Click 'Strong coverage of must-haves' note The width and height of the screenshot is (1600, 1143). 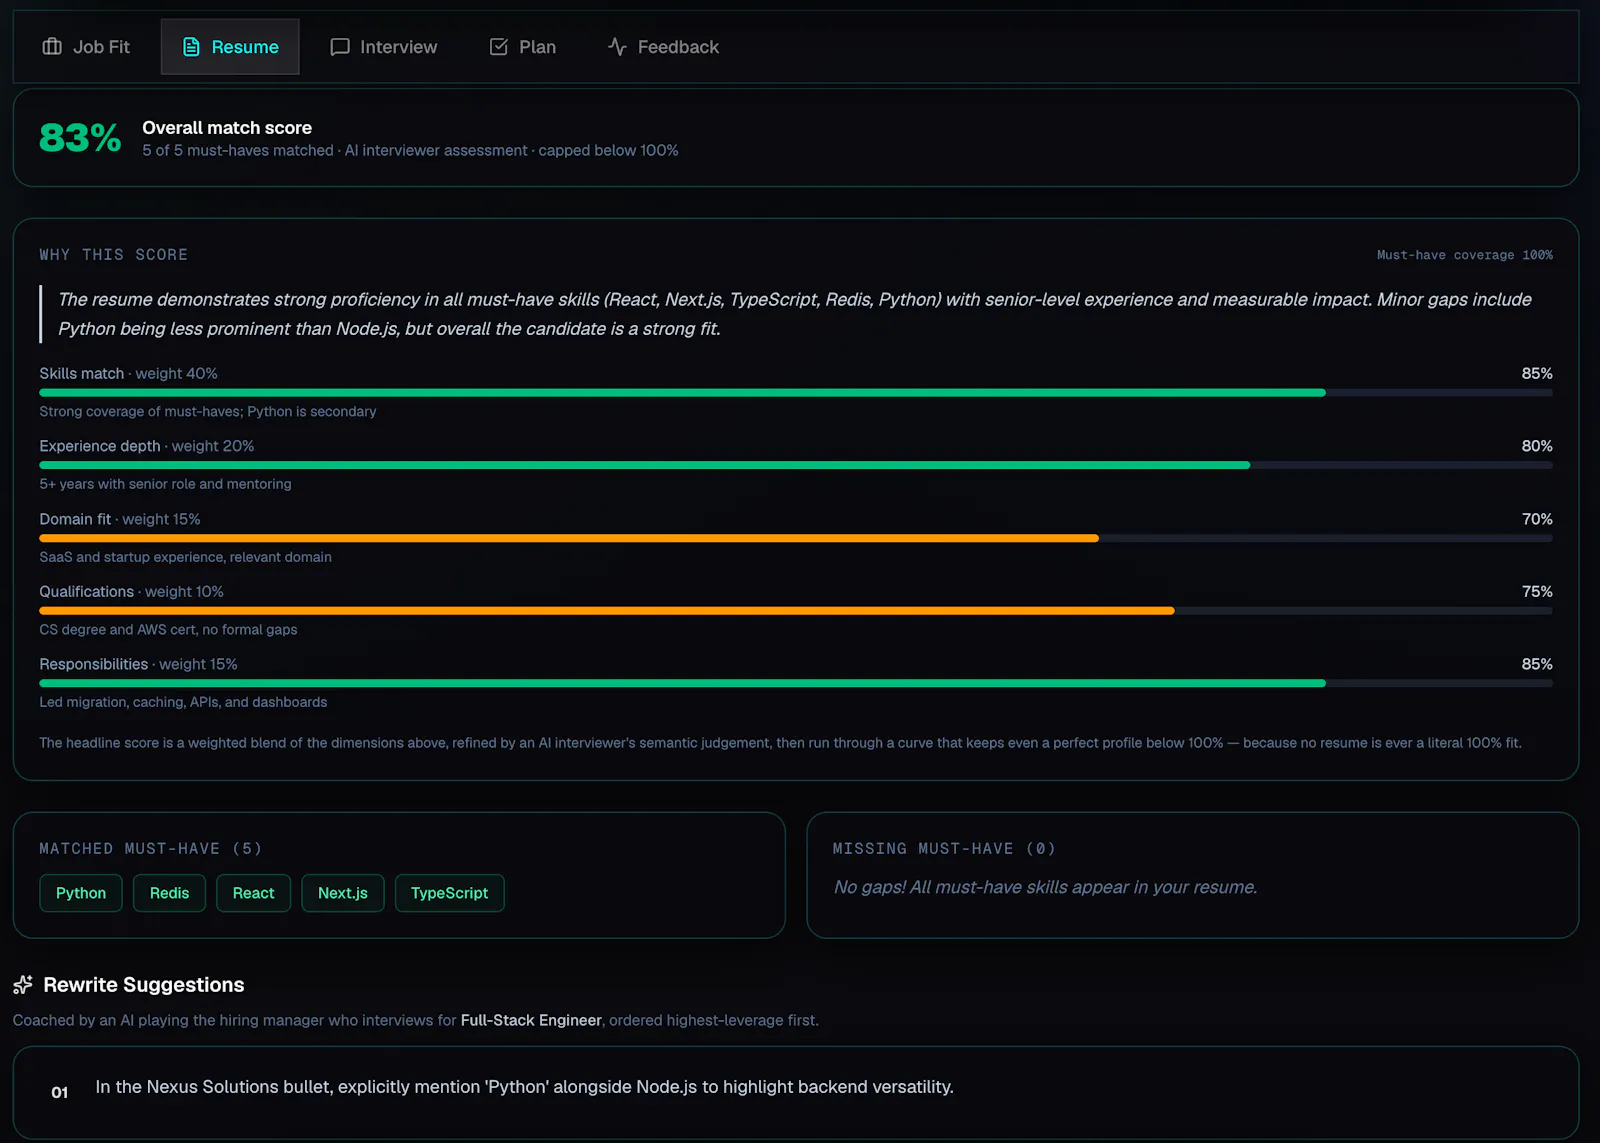point(208,411)
